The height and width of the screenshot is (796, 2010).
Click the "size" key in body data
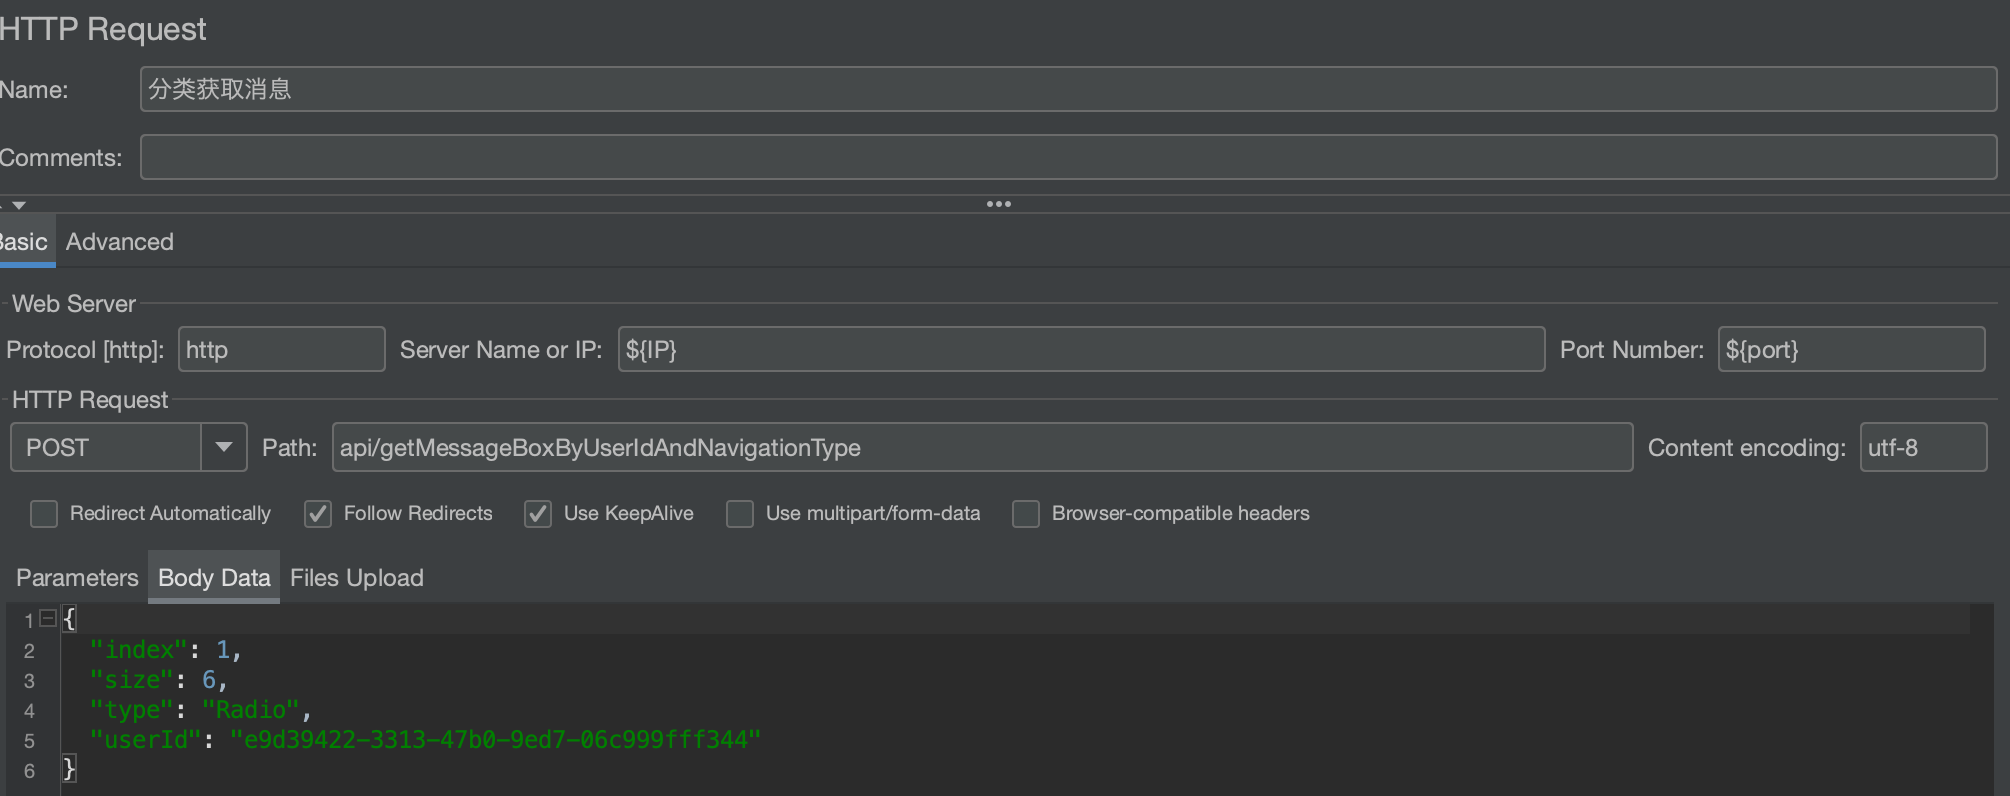(x=131, y=680)
